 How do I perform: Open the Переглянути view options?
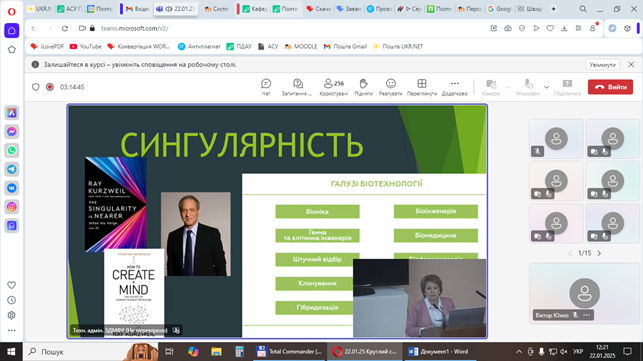(422, 87)
